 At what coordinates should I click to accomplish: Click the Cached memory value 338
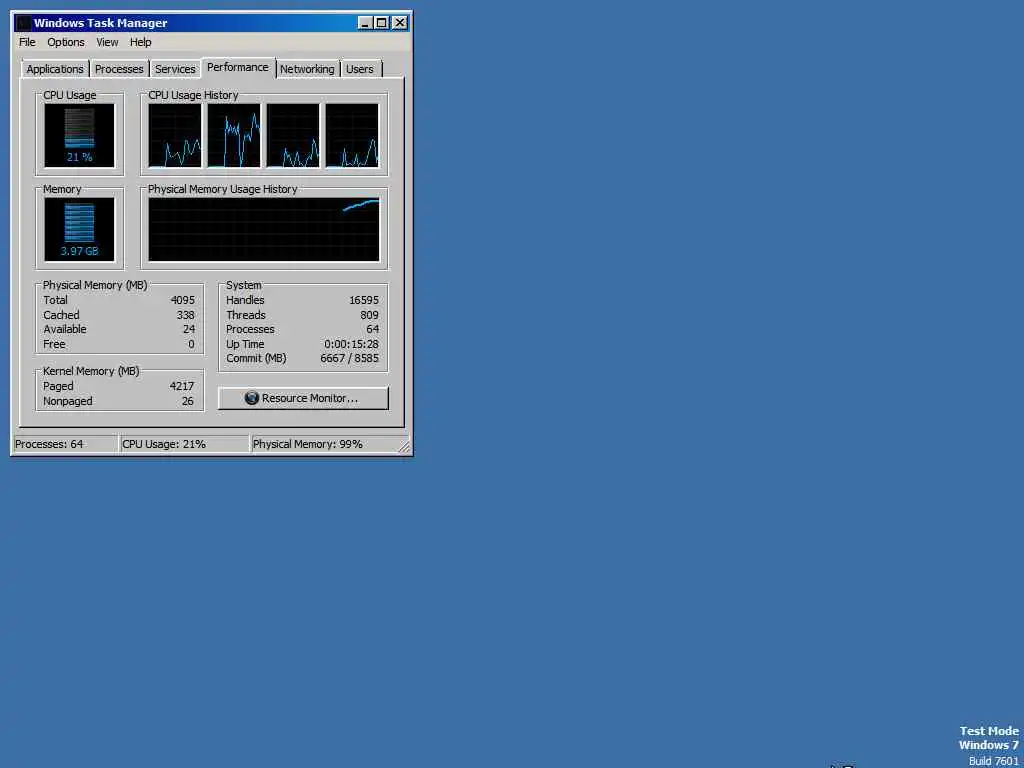[185, 315]
